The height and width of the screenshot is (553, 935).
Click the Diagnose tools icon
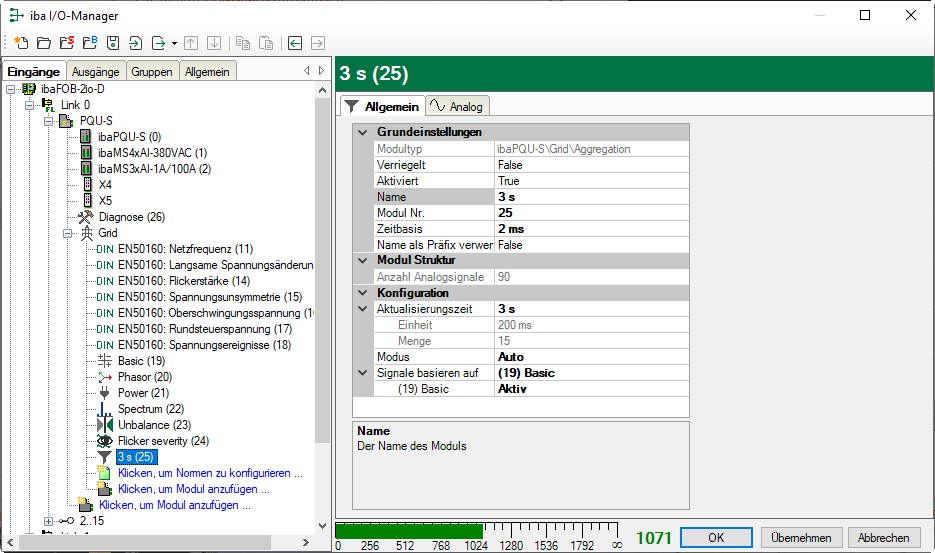(x=86, y=217)
